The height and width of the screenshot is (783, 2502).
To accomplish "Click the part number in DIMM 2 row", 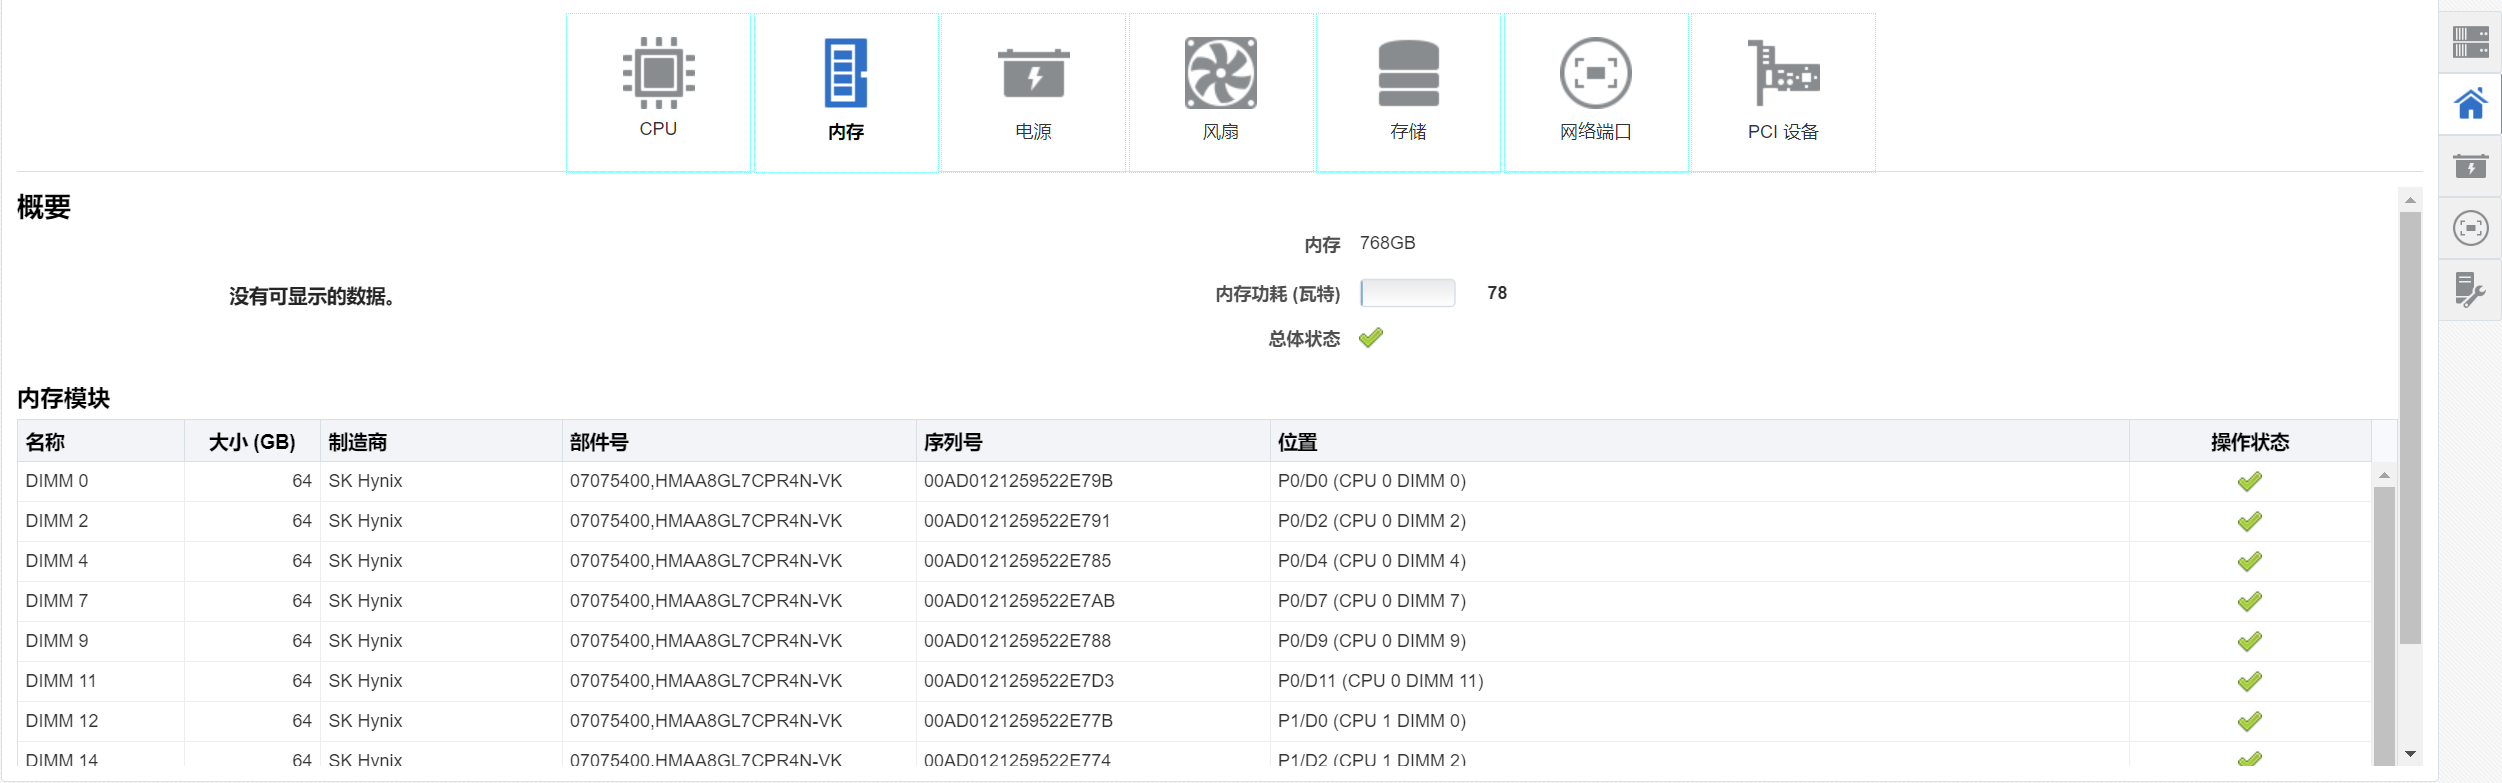I will [x=706, y=521].
